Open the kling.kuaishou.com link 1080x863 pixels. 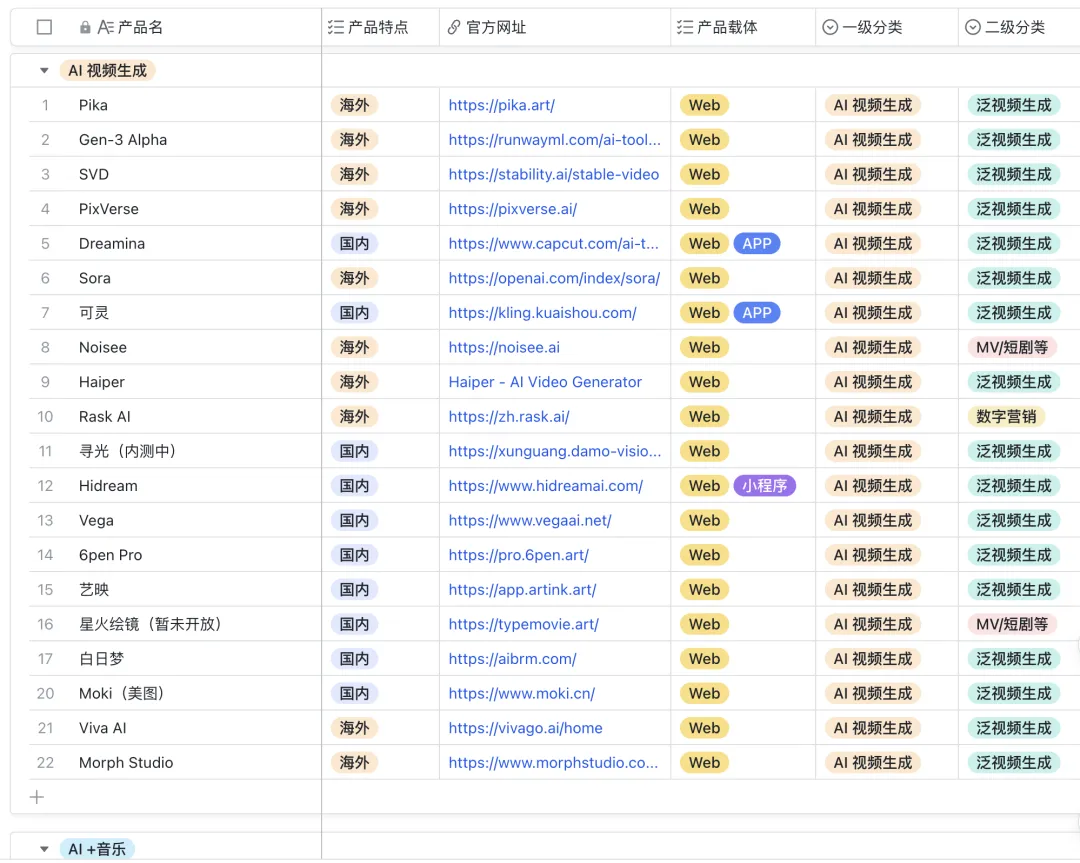coord(542,313)
